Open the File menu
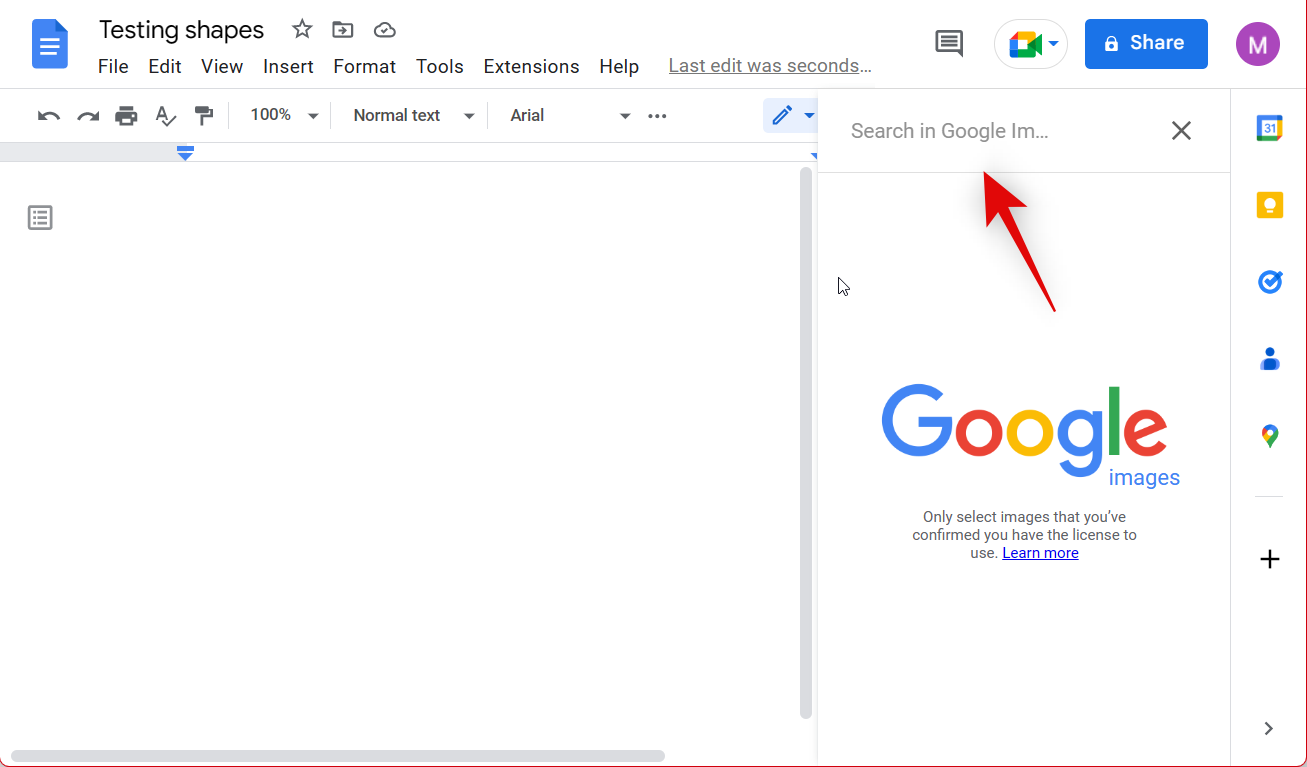The height and width of the screenshot is (767, 1307). (x=113, y=67)
